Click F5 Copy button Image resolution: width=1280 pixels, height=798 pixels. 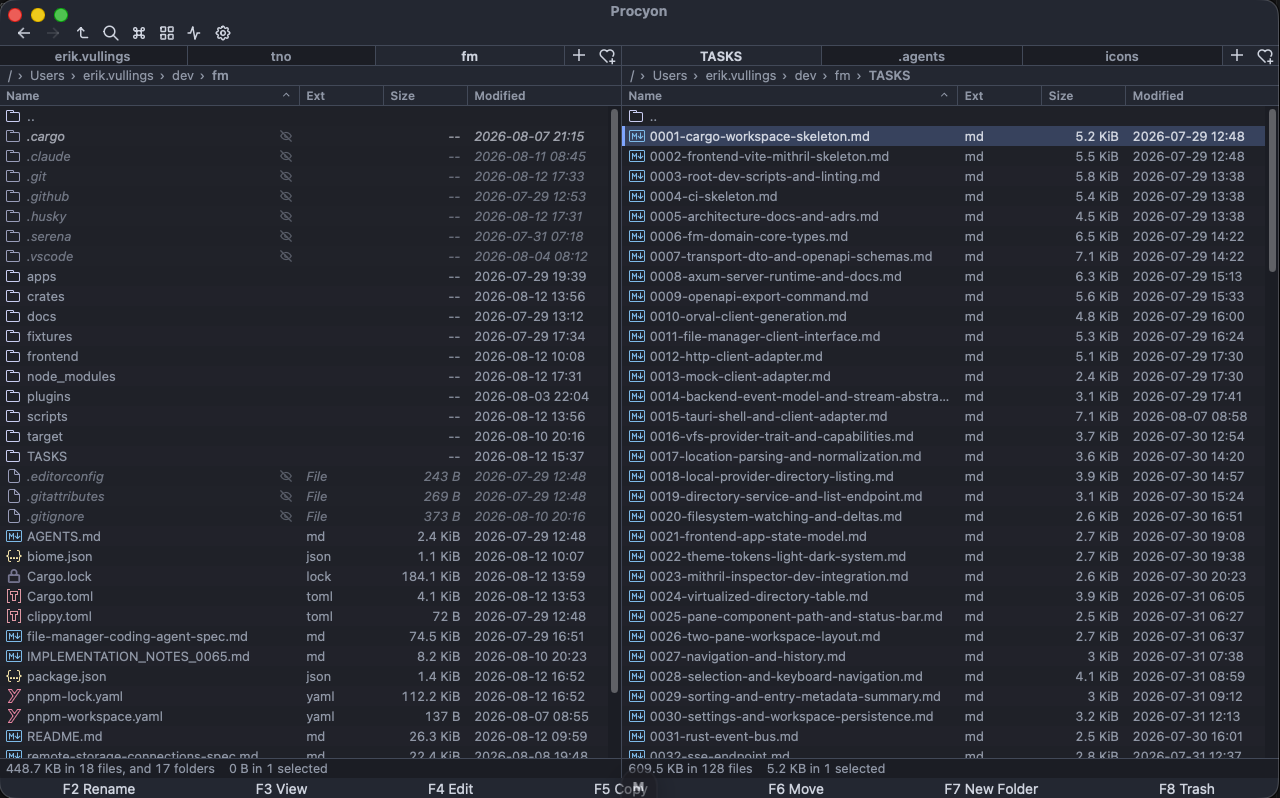(x=621, y=789)
